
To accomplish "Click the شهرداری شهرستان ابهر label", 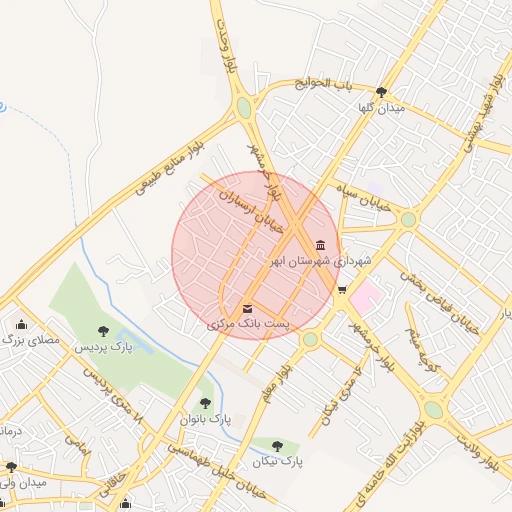I will point(320,261).
